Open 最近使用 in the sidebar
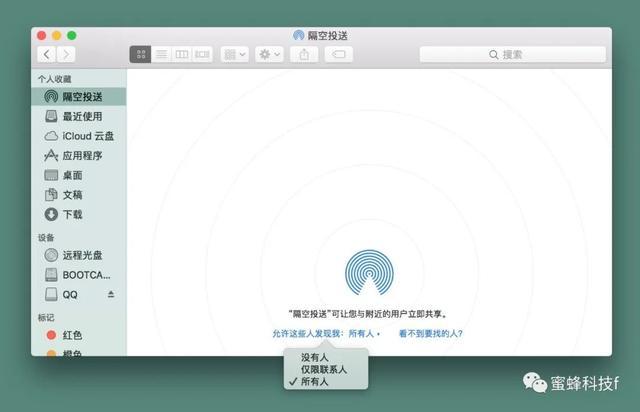 [79, 116]
